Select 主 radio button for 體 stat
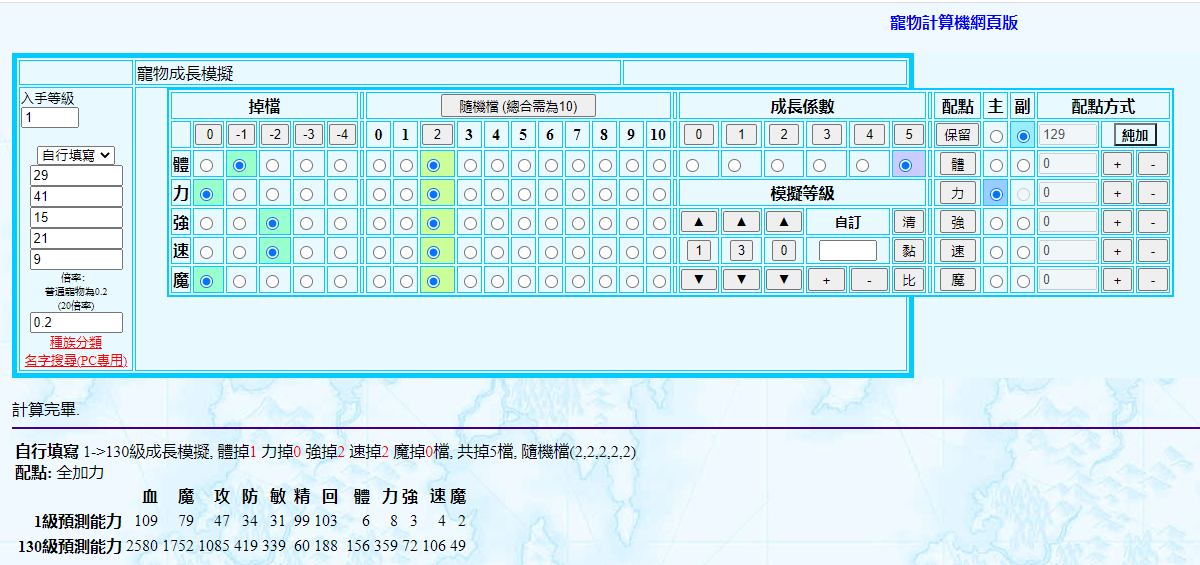The height and width of the screenshot is (565, 1200). (x=996, y=165)
